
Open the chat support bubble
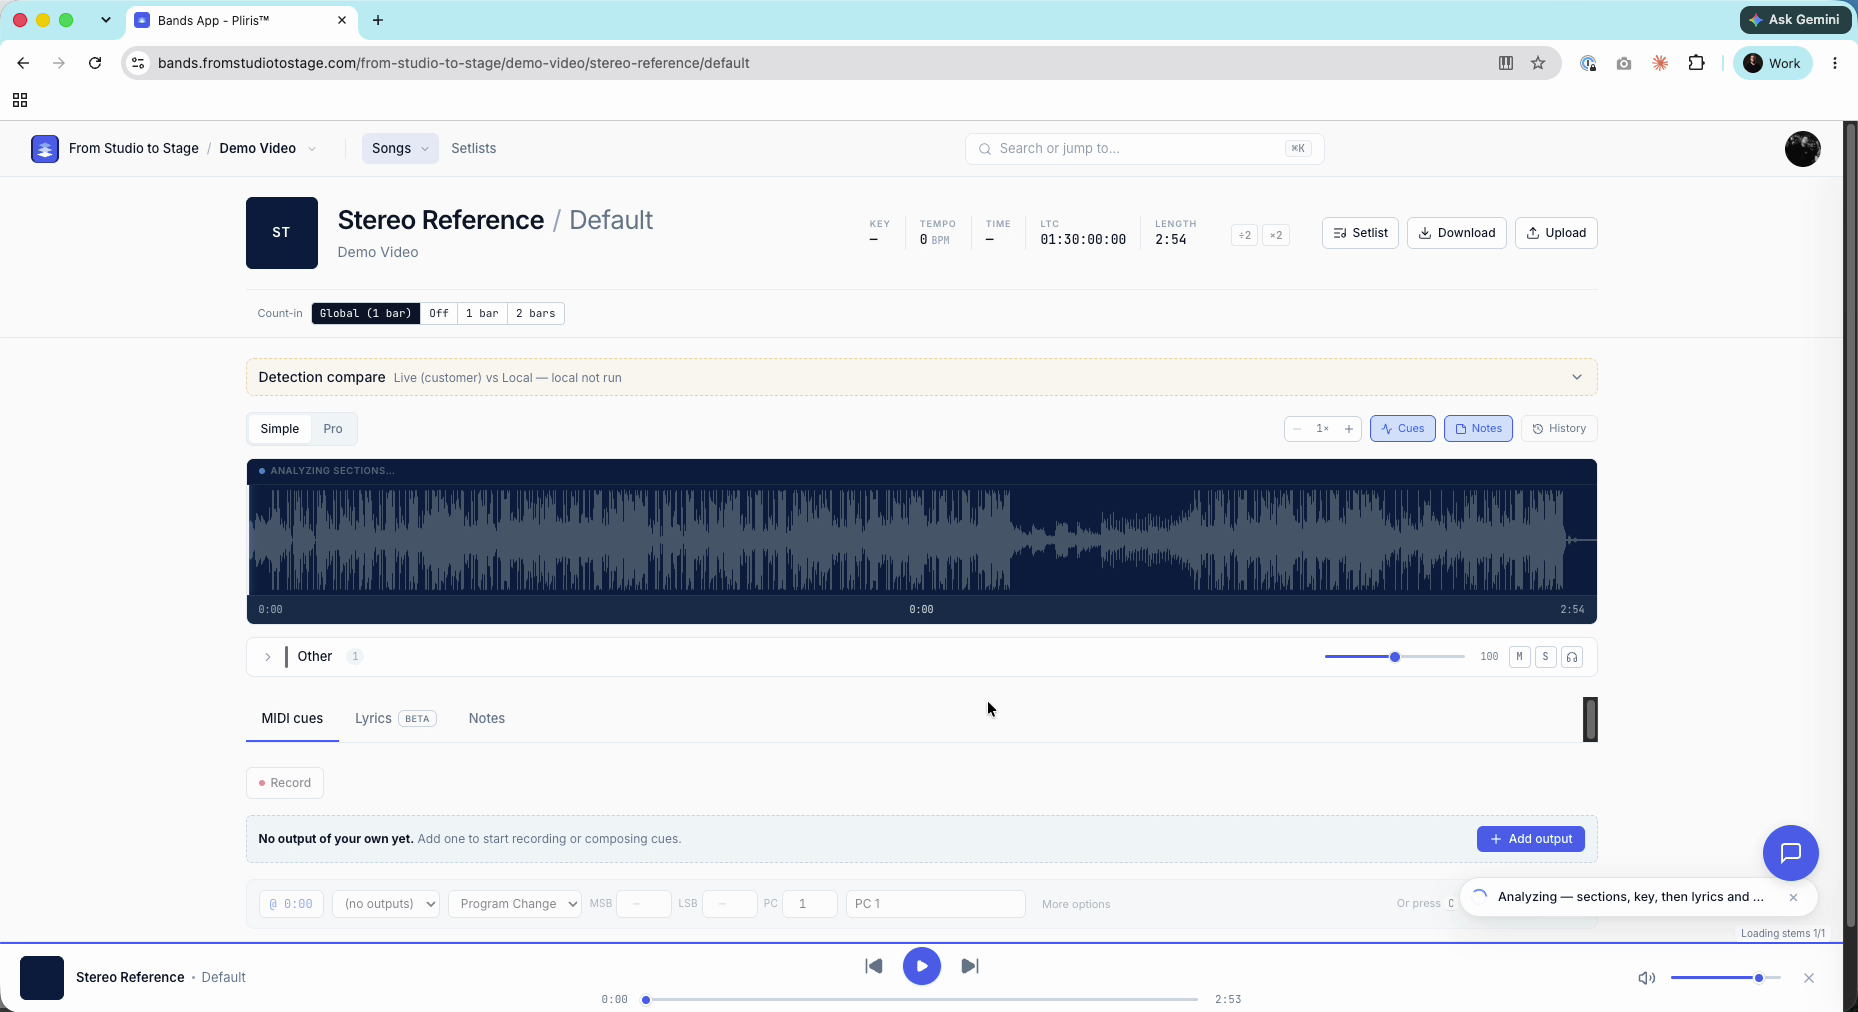coord(1790,853)
